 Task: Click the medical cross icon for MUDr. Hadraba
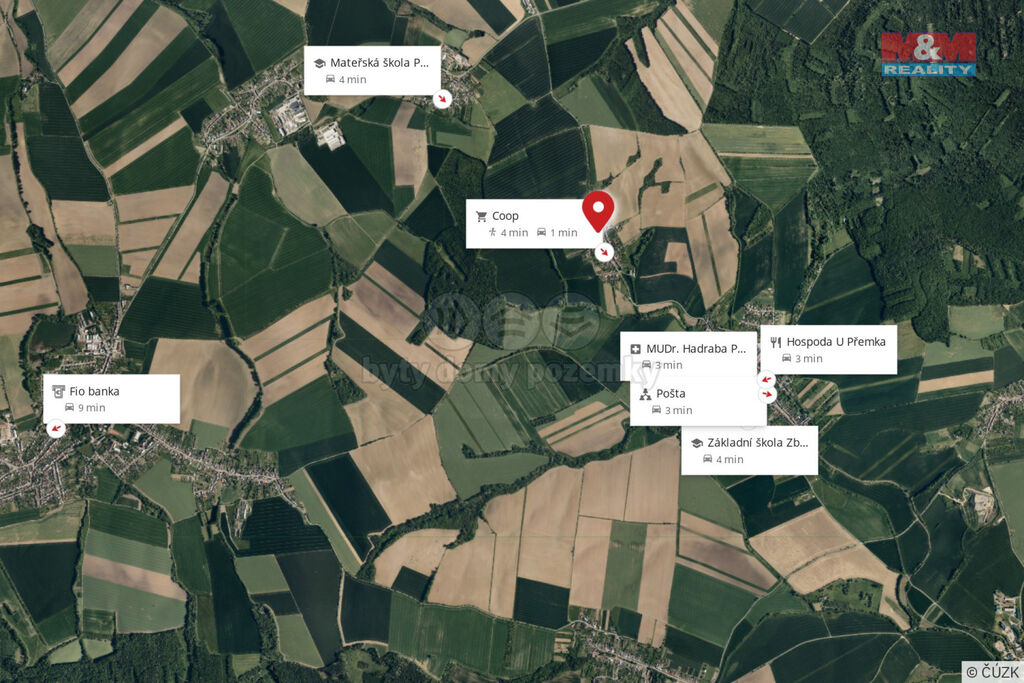[x=635, y=349]
